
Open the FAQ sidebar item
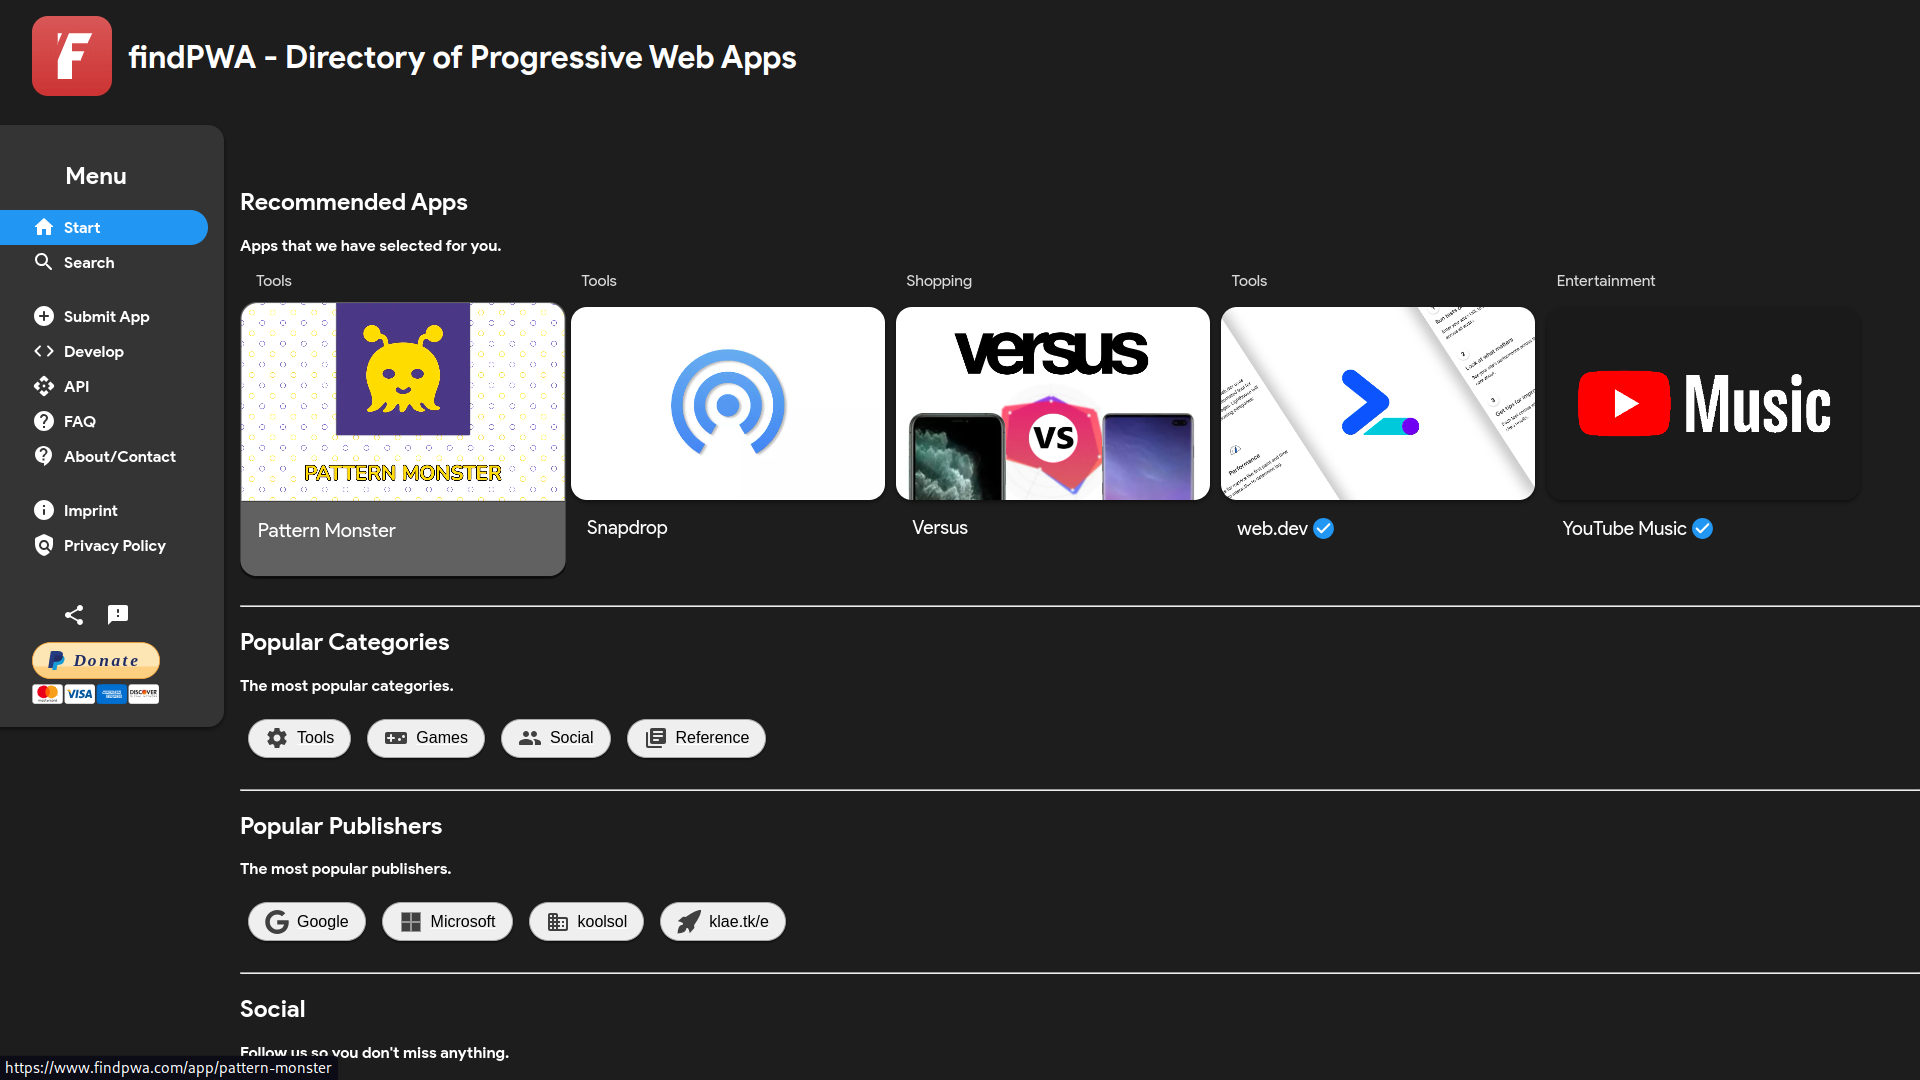(79, 421)
